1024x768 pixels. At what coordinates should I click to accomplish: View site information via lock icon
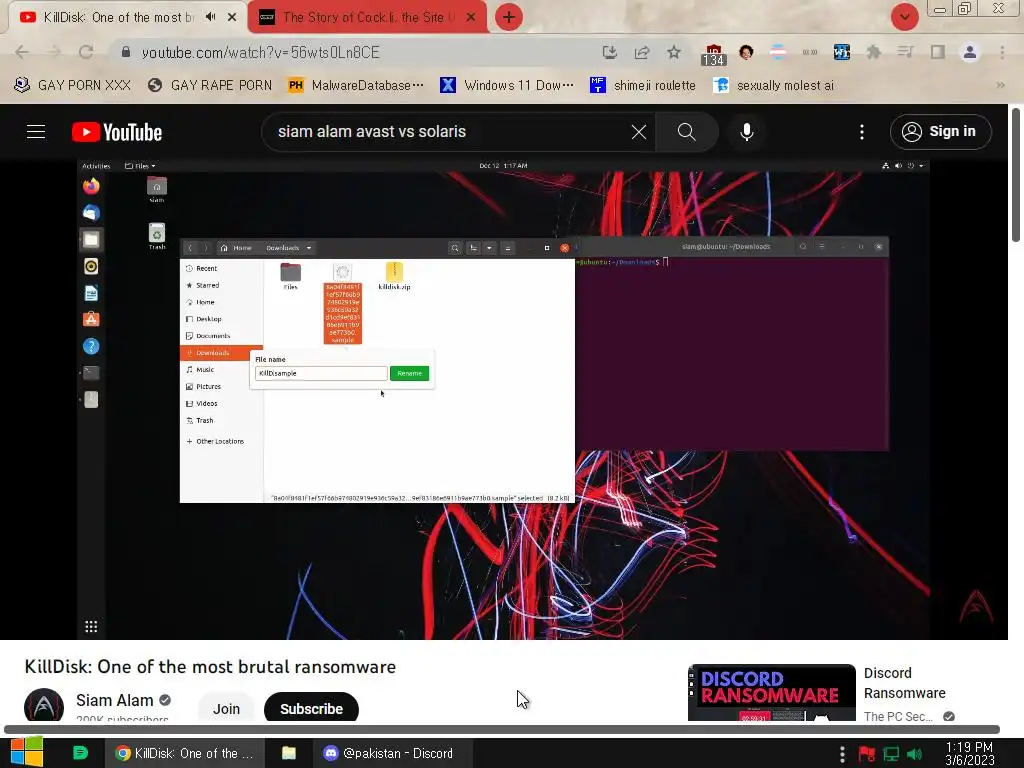pos(126,52)
